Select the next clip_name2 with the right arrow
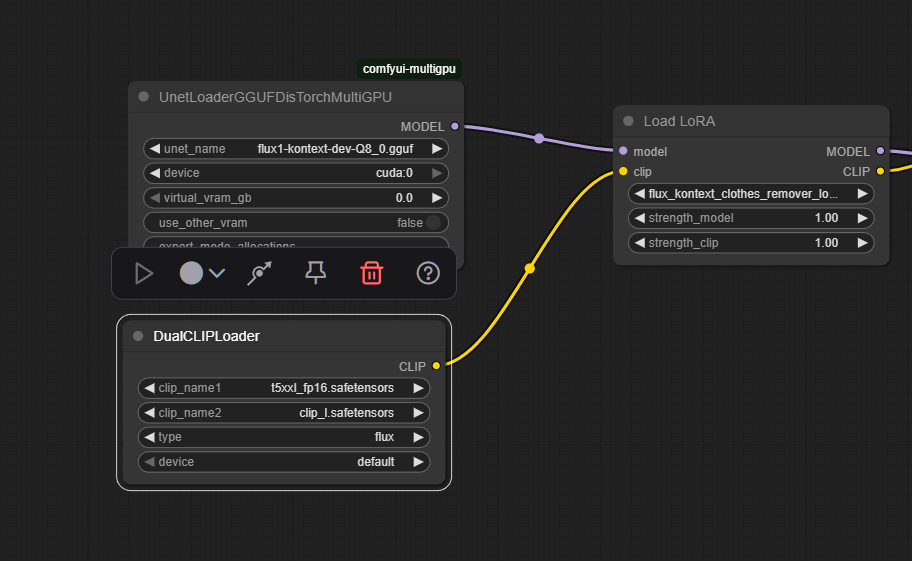 click(x=418, y=413)
